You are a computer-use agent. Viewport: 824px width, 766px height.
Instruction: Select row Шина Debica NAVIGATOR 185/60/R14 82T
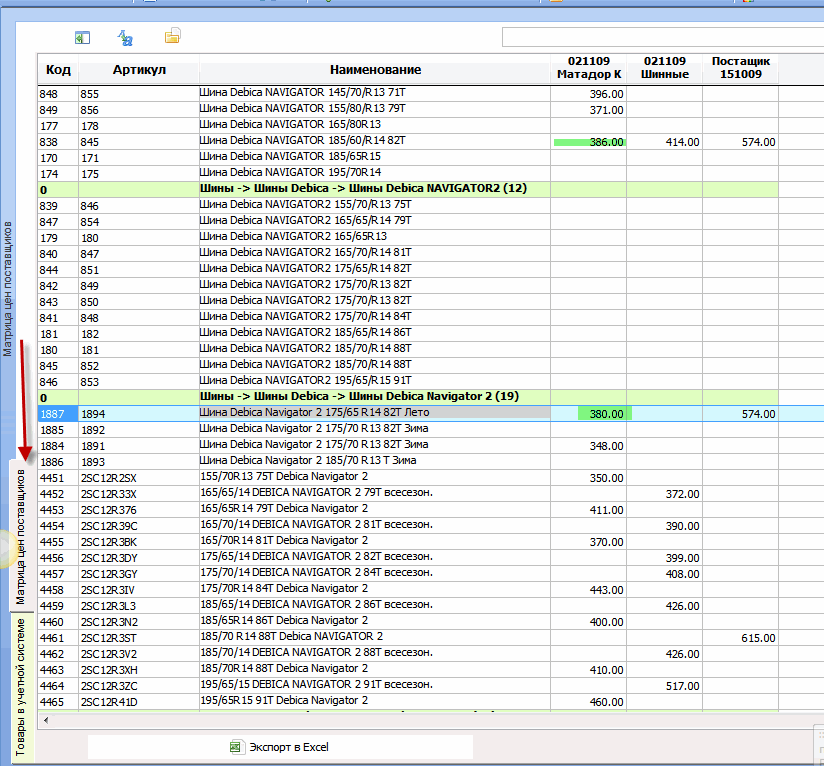408,141
